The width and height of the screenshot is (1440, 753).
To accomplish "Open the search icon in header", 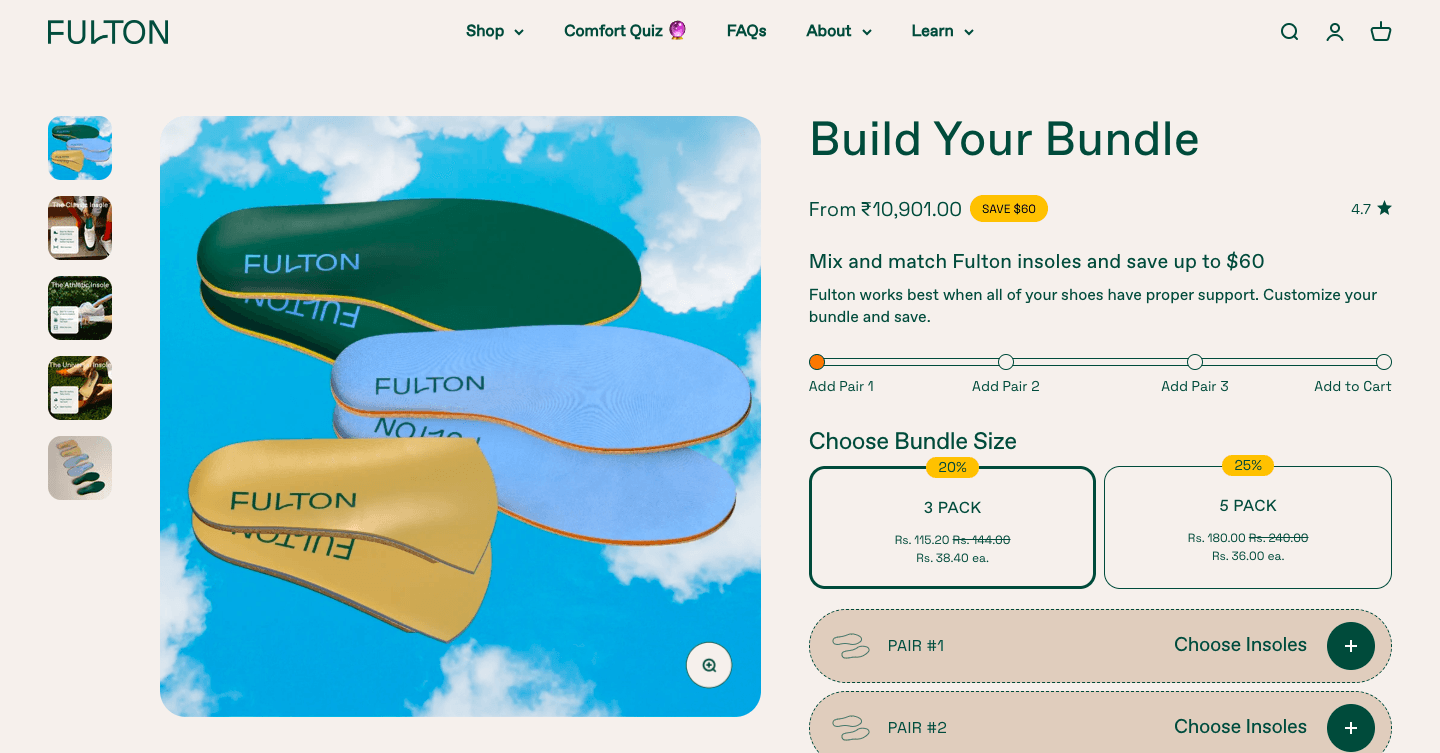I will (1289, 32).
